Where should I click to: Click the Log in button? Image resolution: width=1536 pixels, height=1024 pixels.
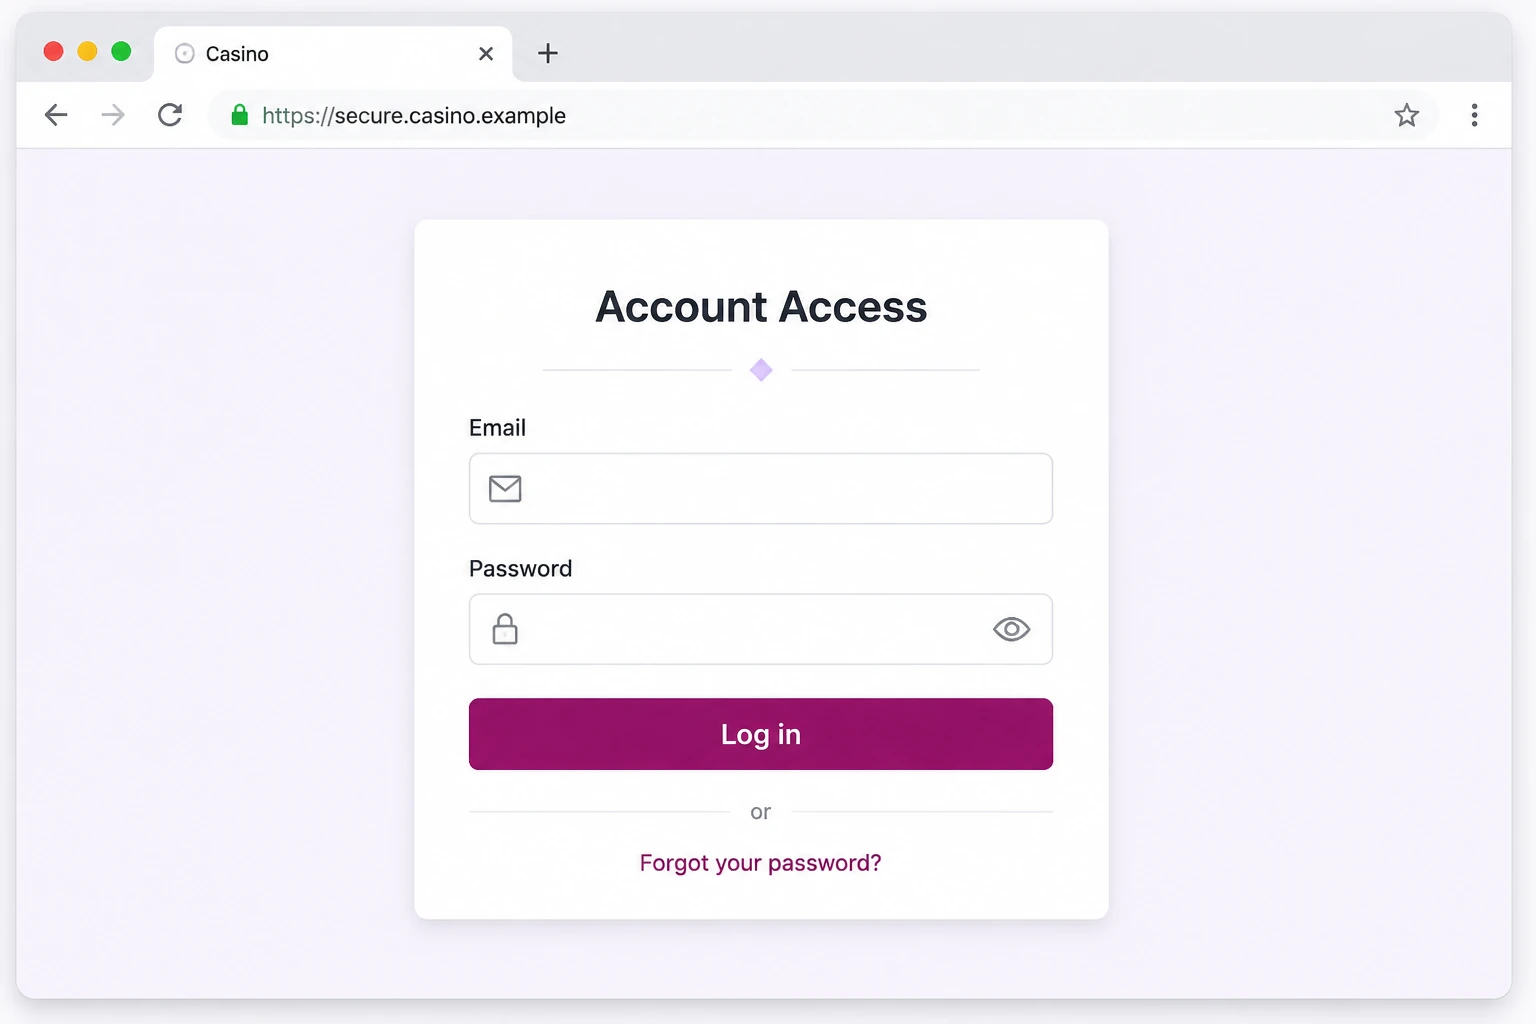click(x=761, y=734)
